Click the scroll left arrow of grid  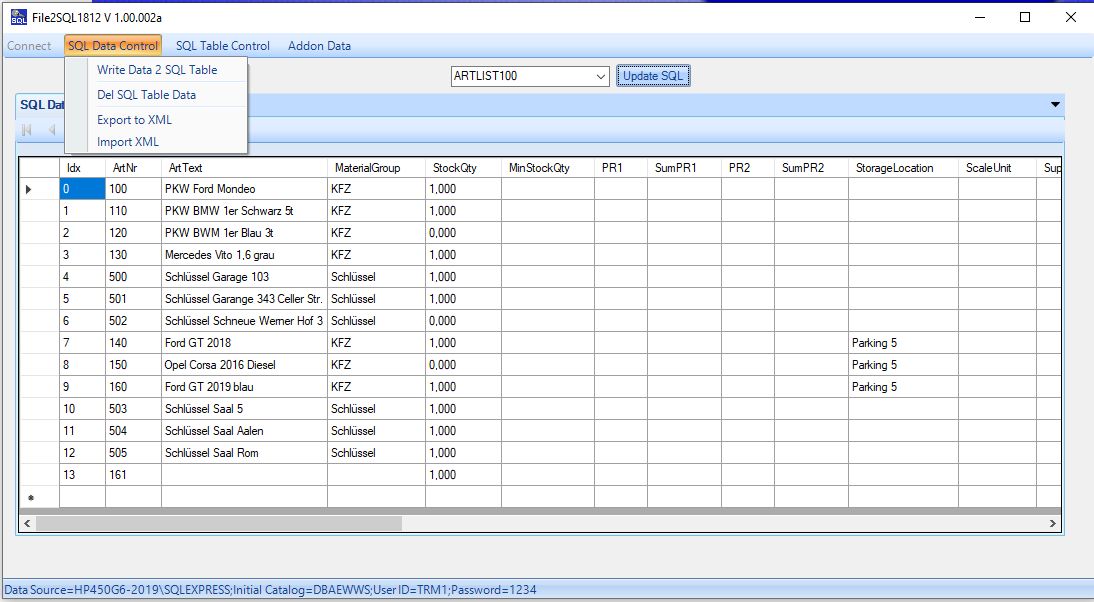pyautogui.click(x=27, y=523)
